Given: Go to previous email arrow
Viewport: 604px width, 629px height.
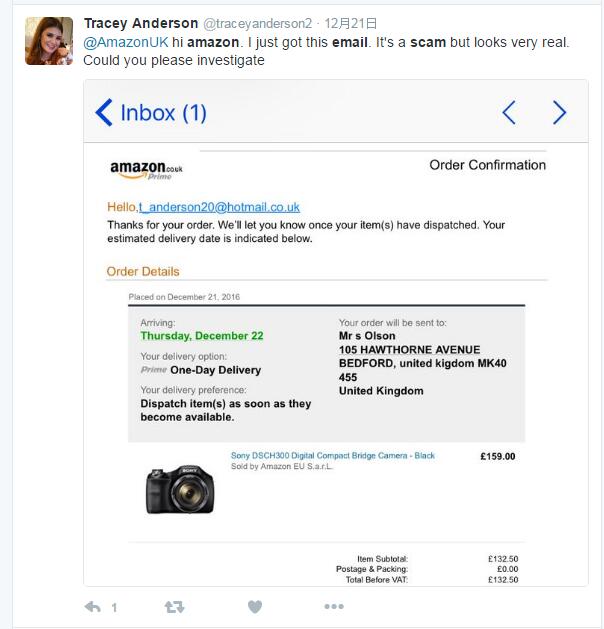Looking at the screenshot, I should [508, 112].
